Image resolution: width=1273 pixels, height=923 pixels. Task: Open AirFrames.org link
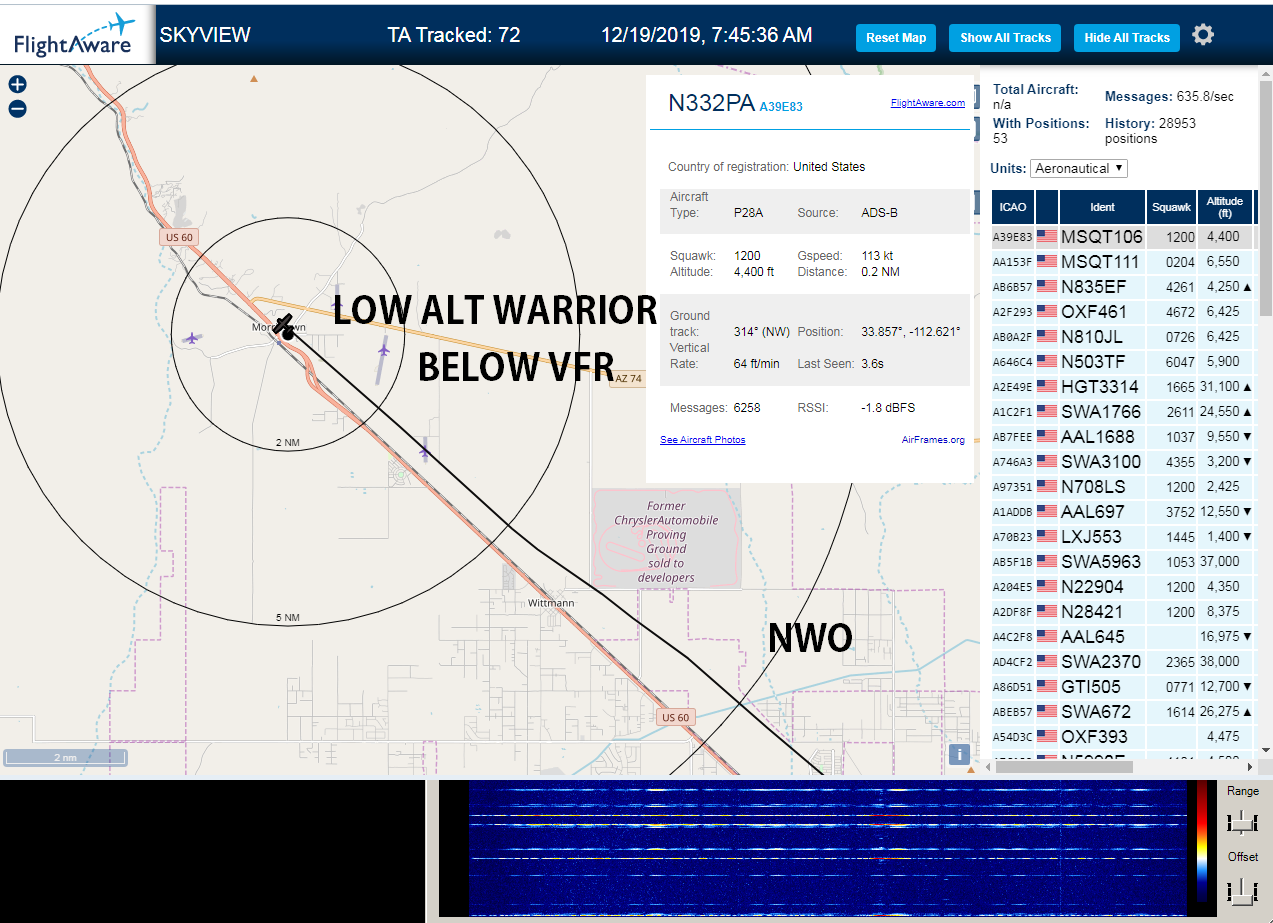click(x=933, y=440)
